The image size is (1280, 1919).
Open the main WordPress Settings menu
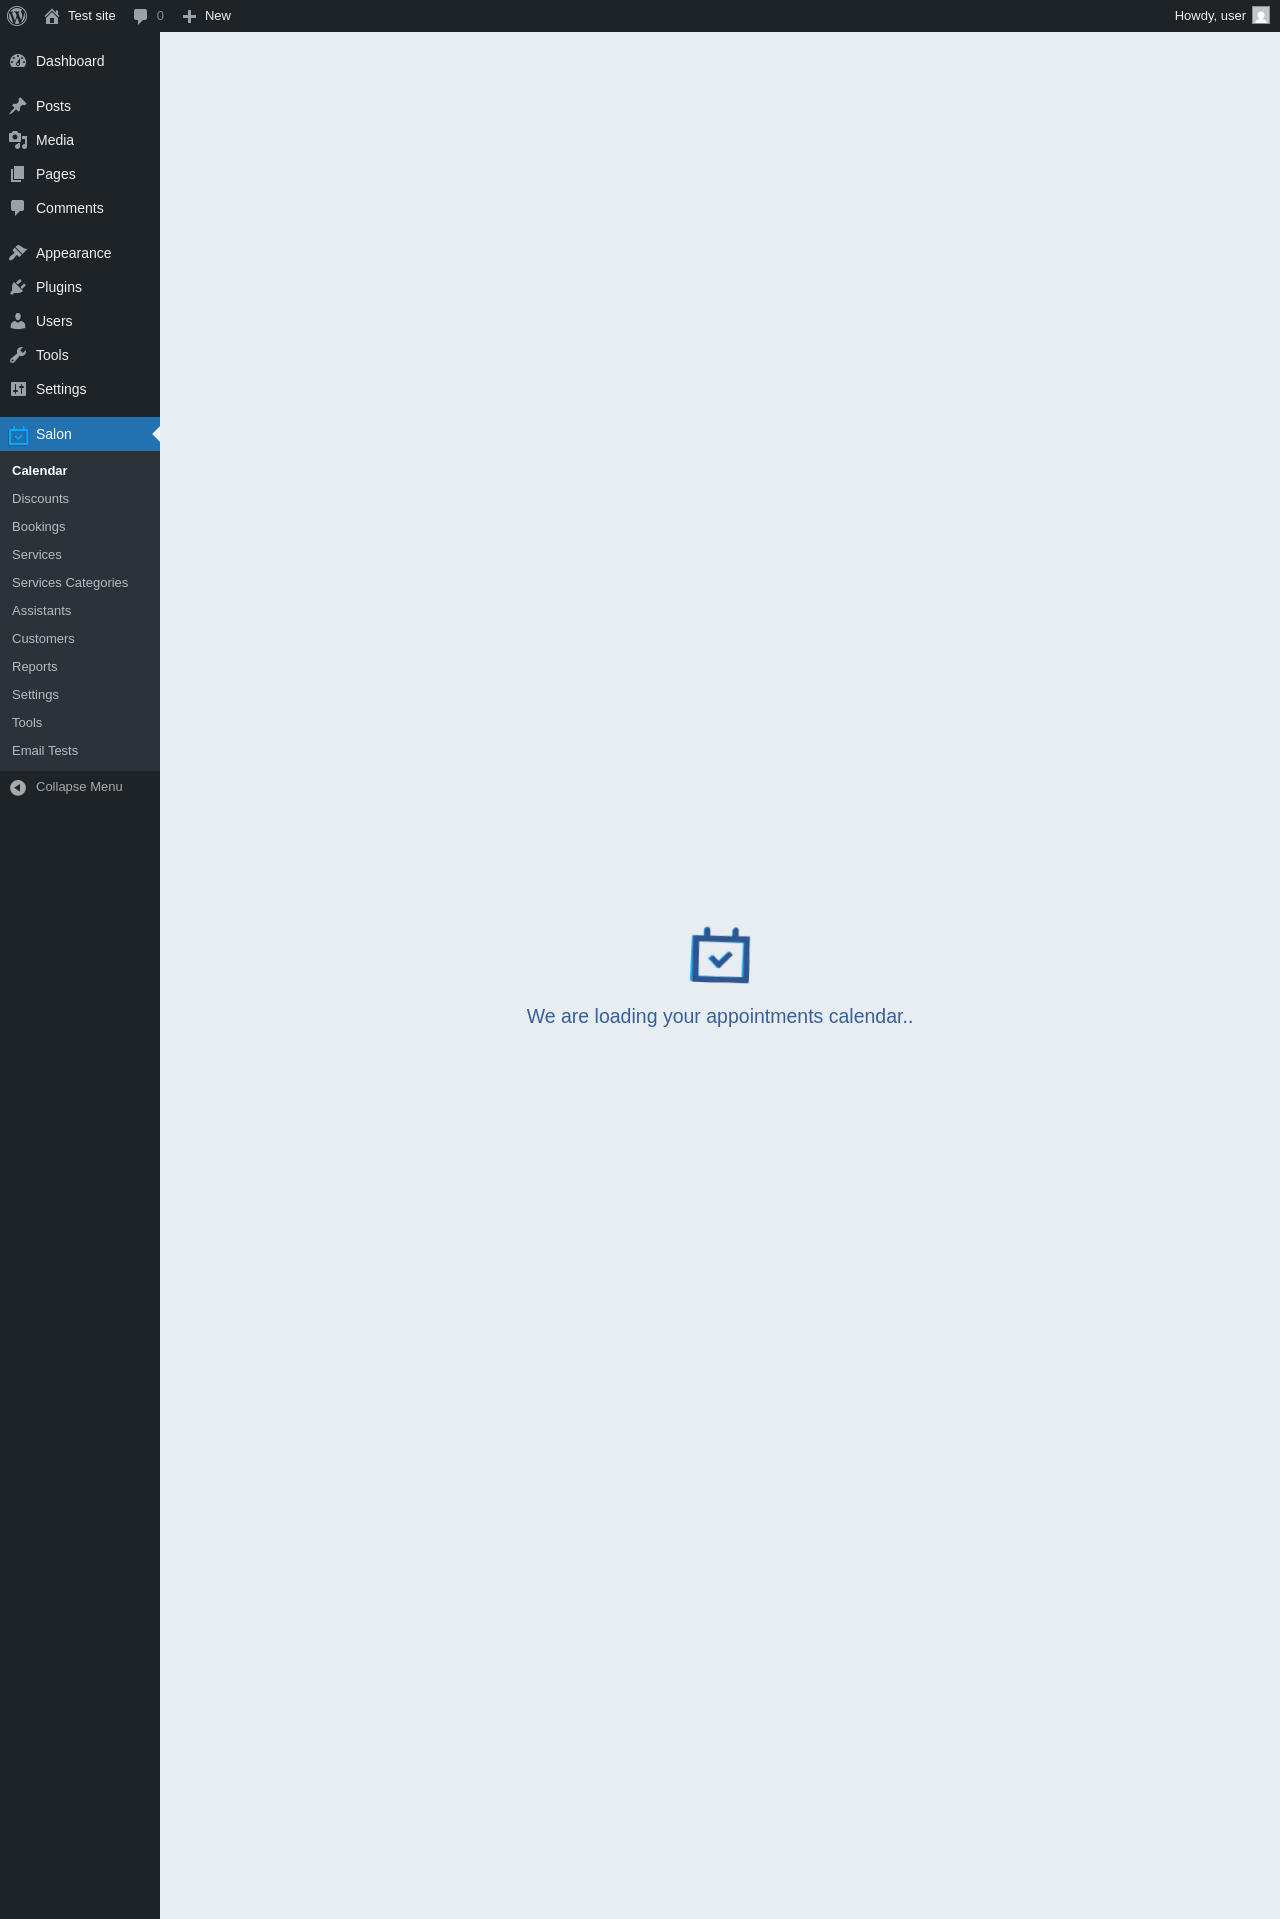coord(80,389)
